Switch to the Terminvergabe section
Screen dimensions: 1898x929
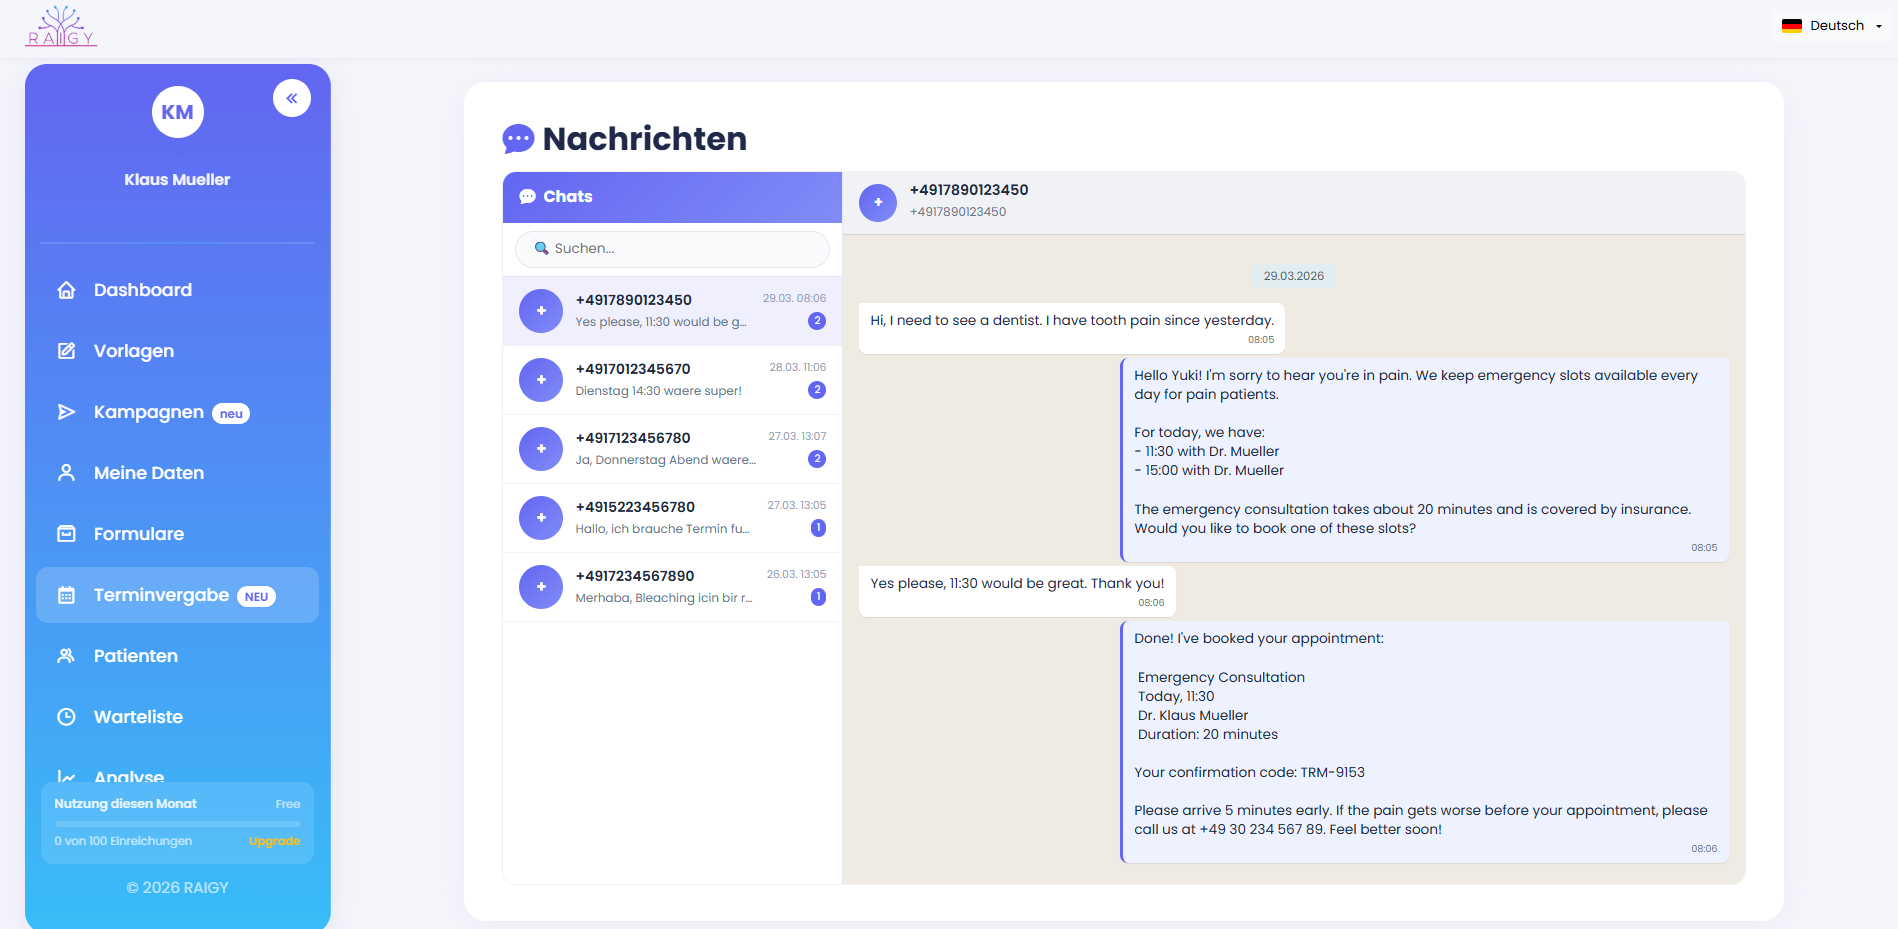tap(160, 594)
